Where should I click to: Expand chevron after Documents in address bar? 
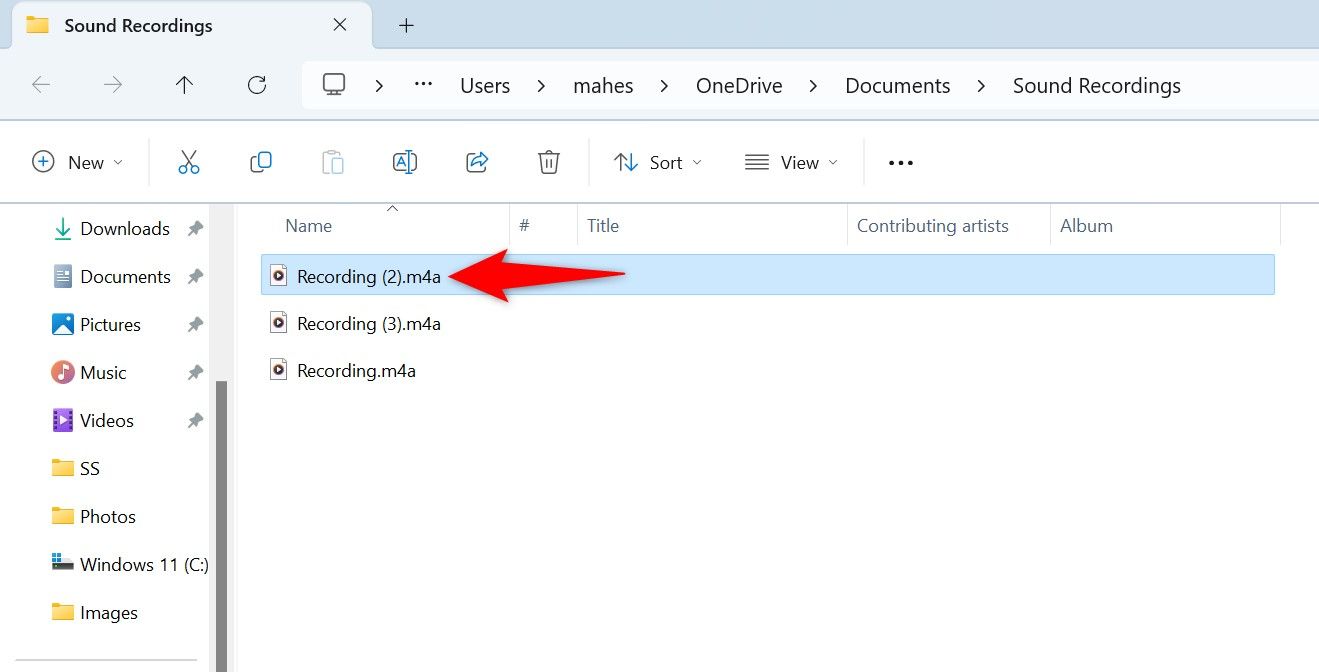982,86
